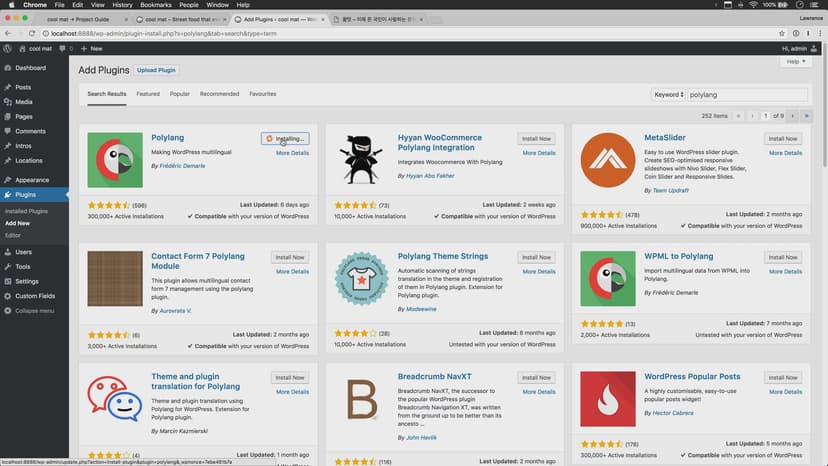The width and height of the screenshot is (828, 466).
Task: Expand the Help panel dropdown
Action: pos(795,61)
